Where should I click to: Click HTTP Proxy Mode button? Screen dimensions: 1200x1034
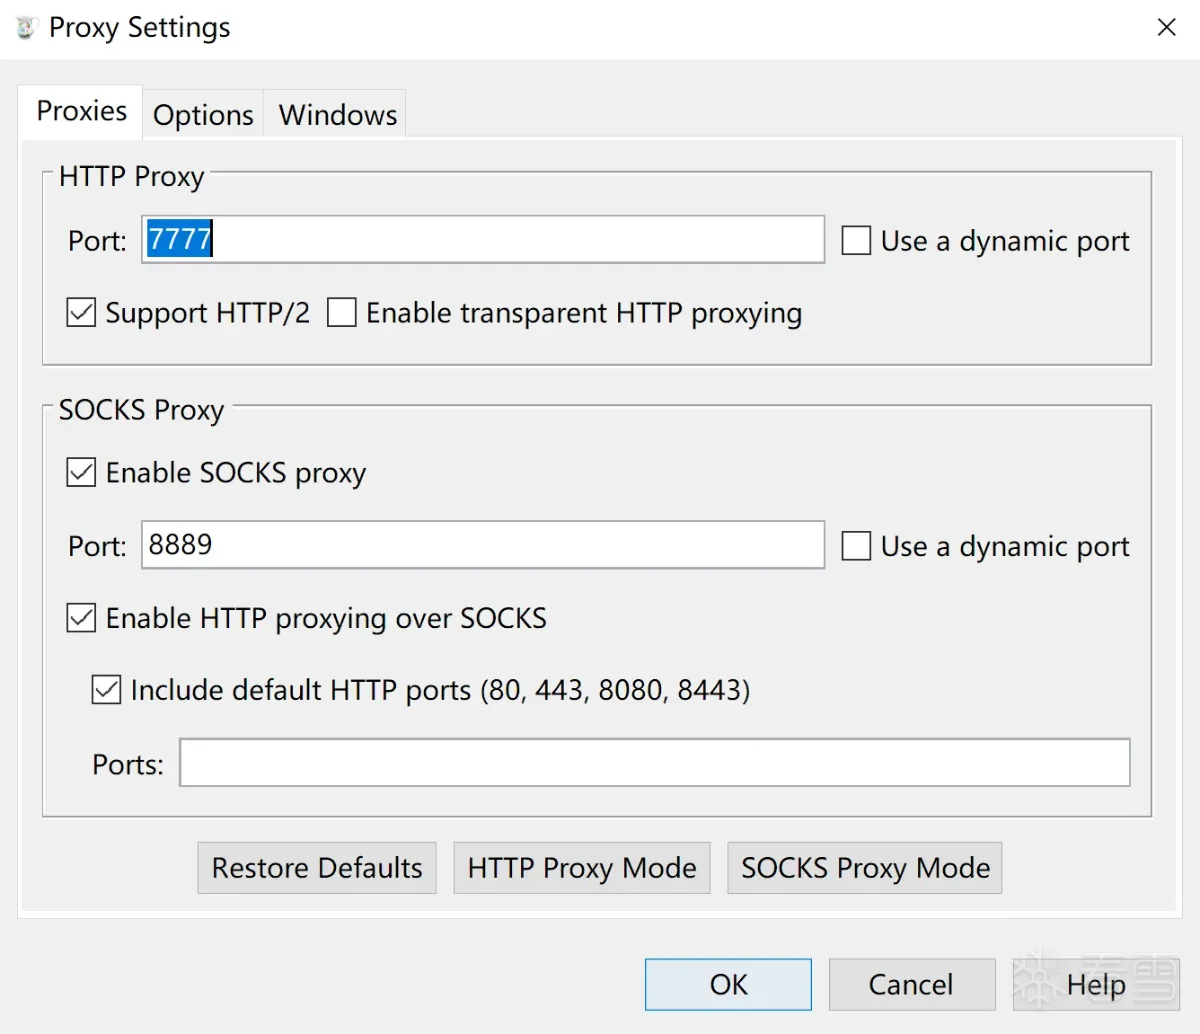tap(582, 868)
